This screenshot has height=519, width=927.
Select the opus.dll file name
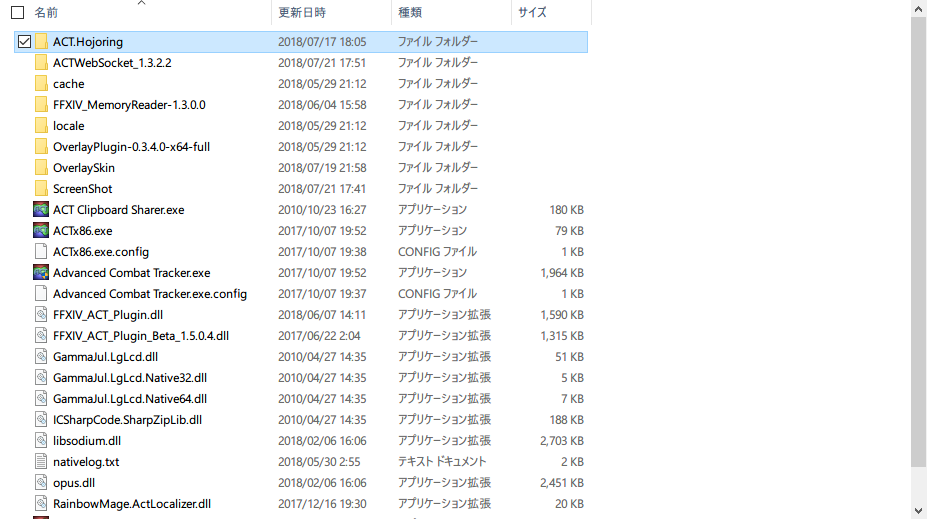click(x=74, y=482)
